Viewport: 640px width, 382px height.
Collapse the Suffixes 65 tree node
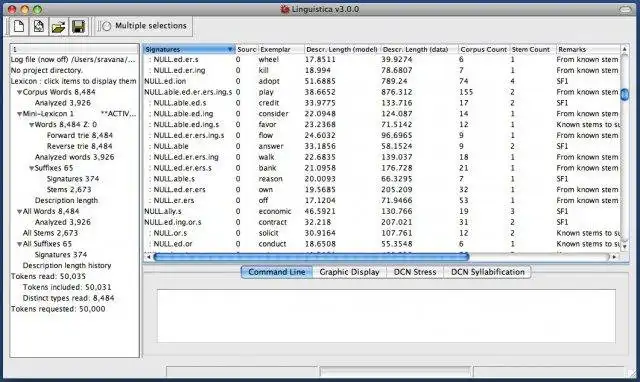click(31, 168)
